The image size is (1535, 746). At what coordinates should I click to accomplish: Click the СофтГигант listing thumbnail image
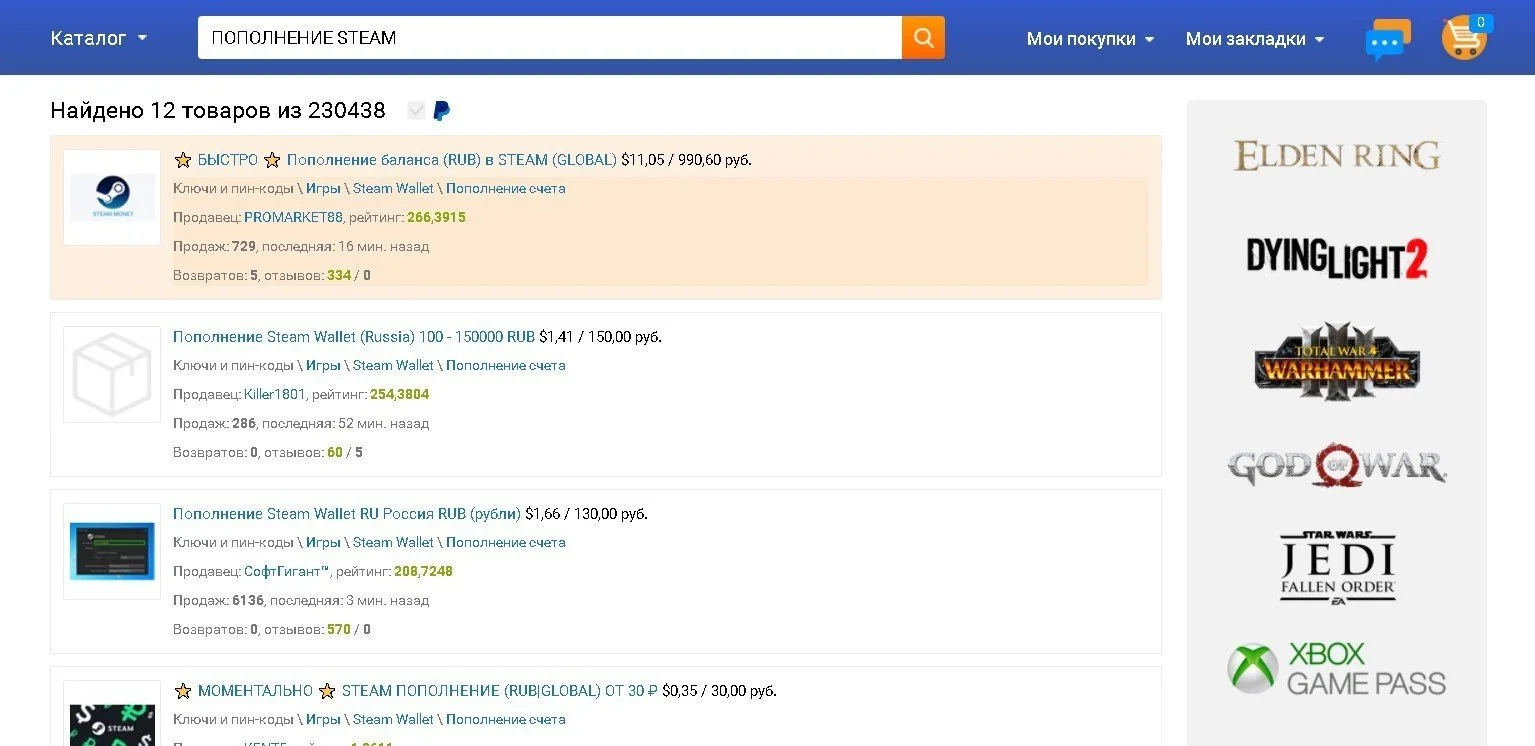pyautogui.click(x=112, y=551)
